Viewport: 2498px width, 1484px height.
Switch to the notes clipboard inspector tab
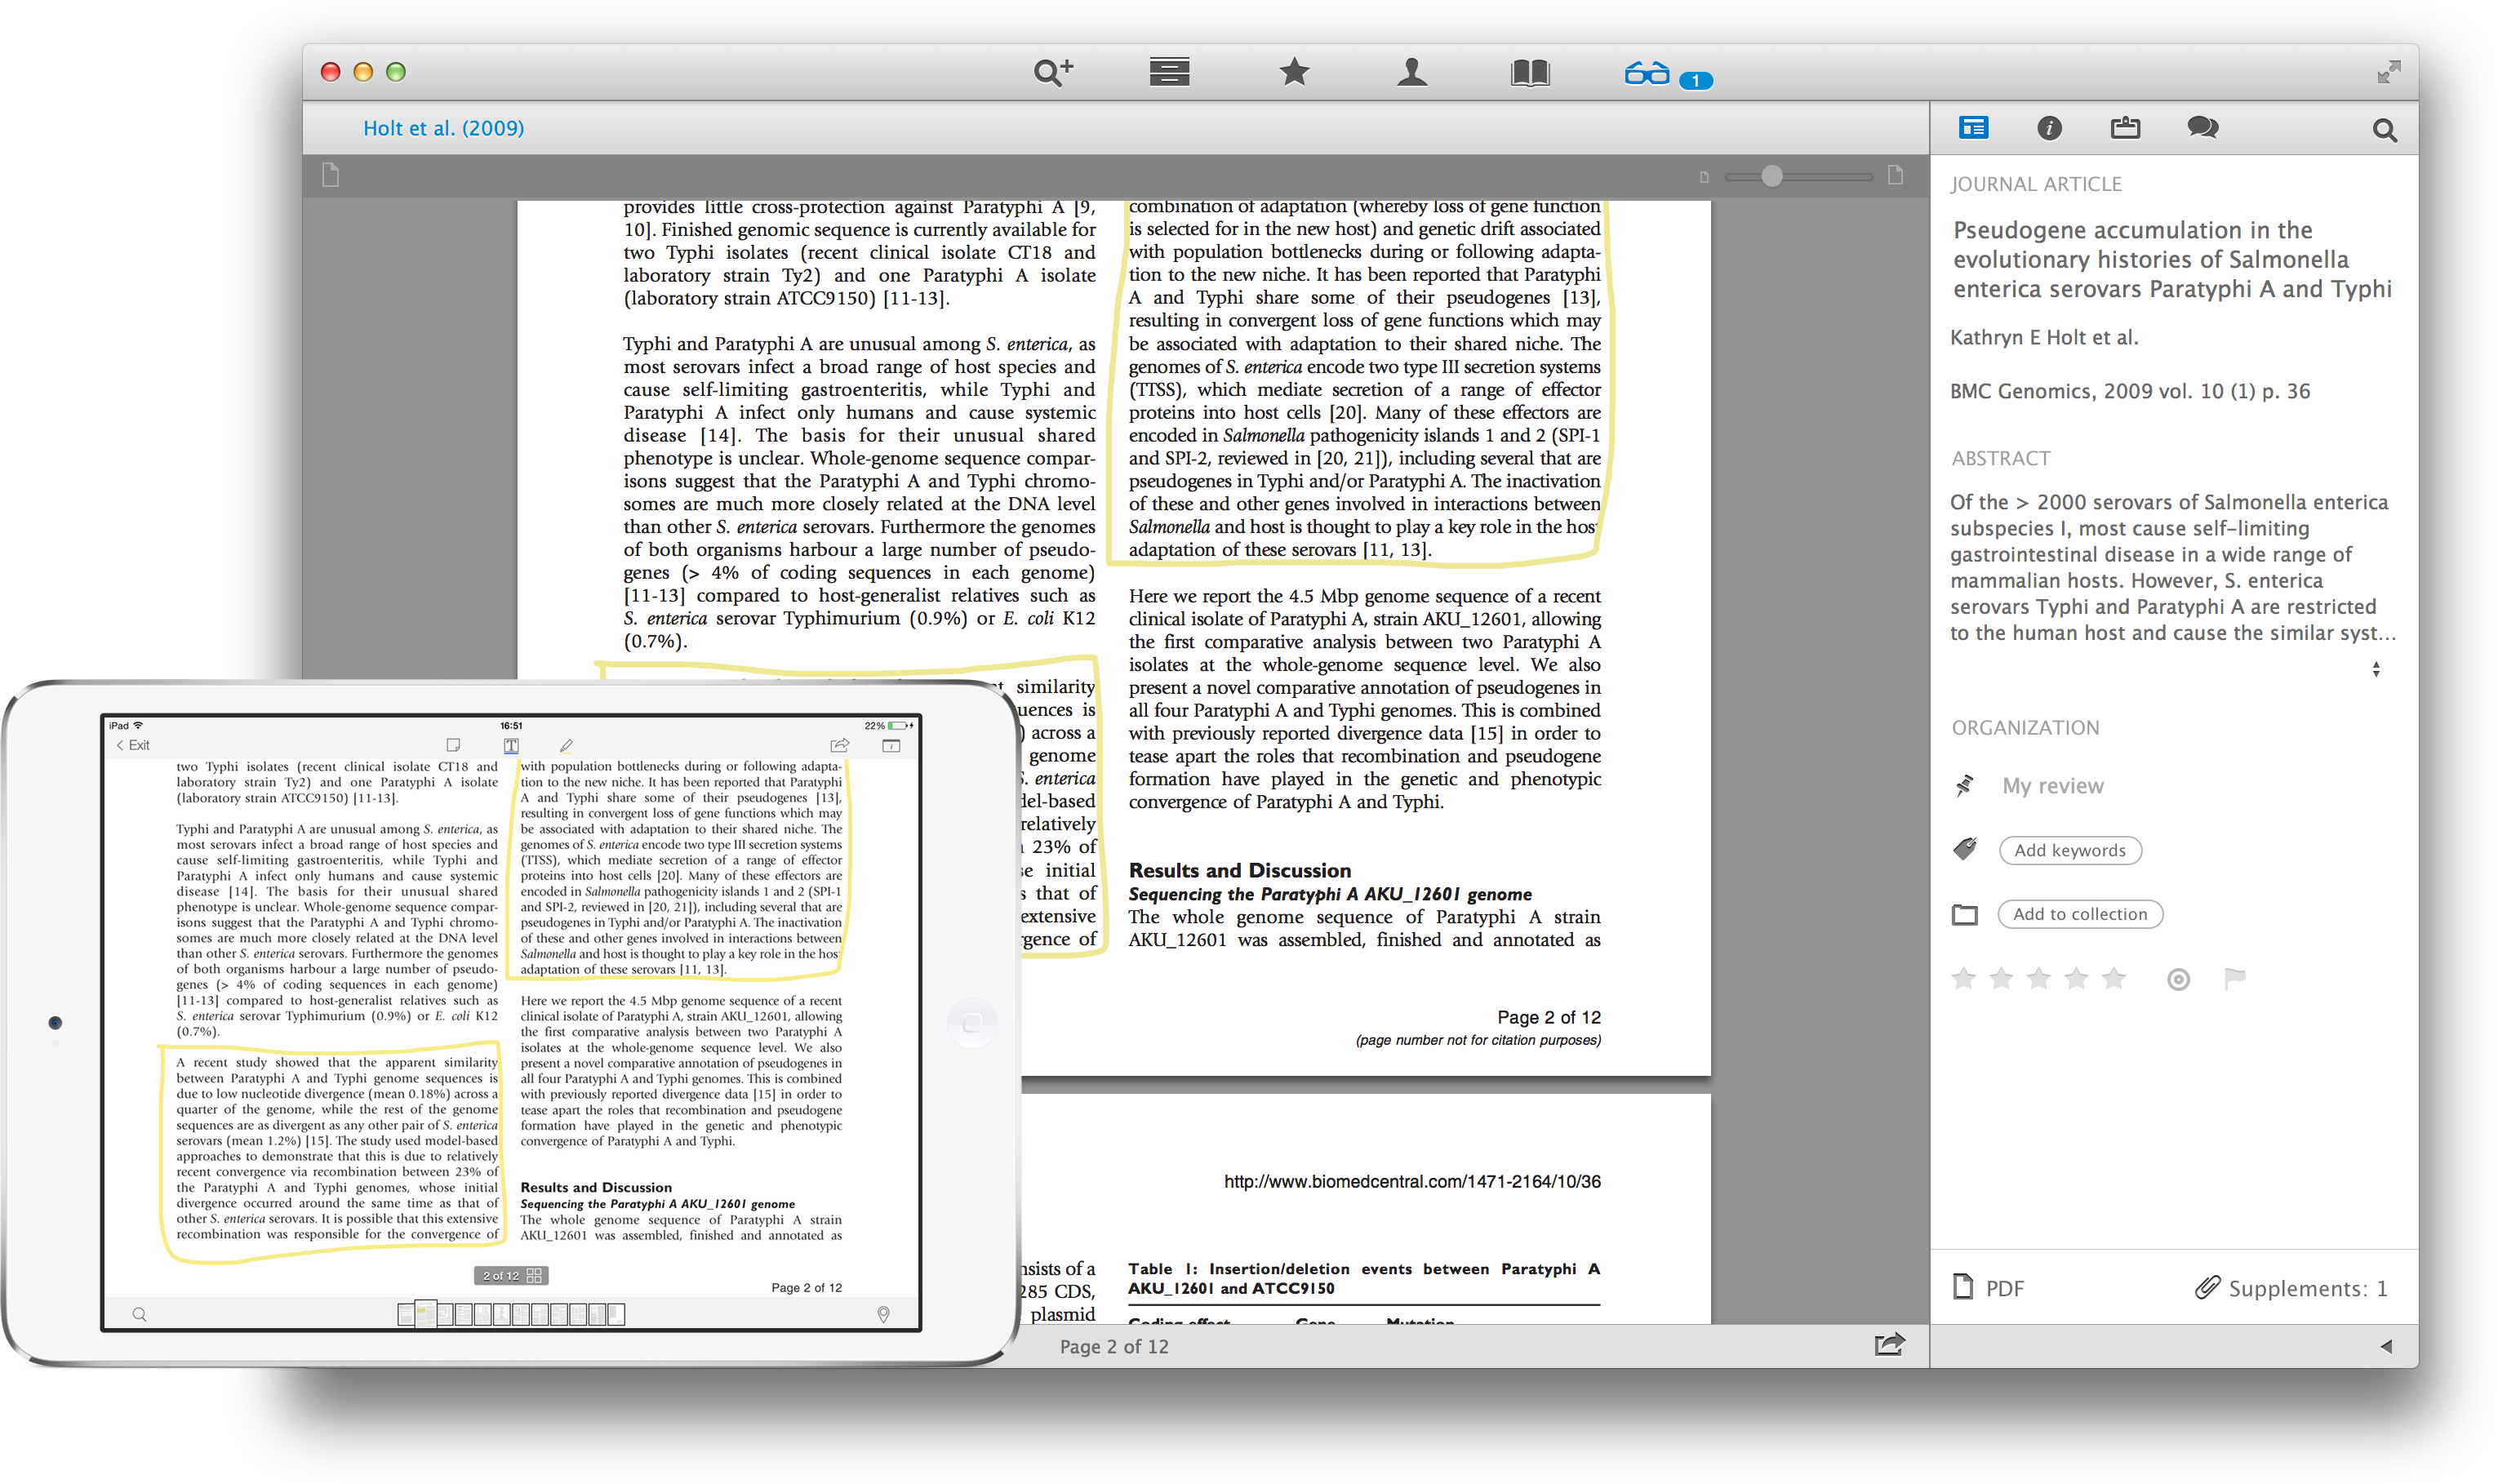click(2124, 127)
